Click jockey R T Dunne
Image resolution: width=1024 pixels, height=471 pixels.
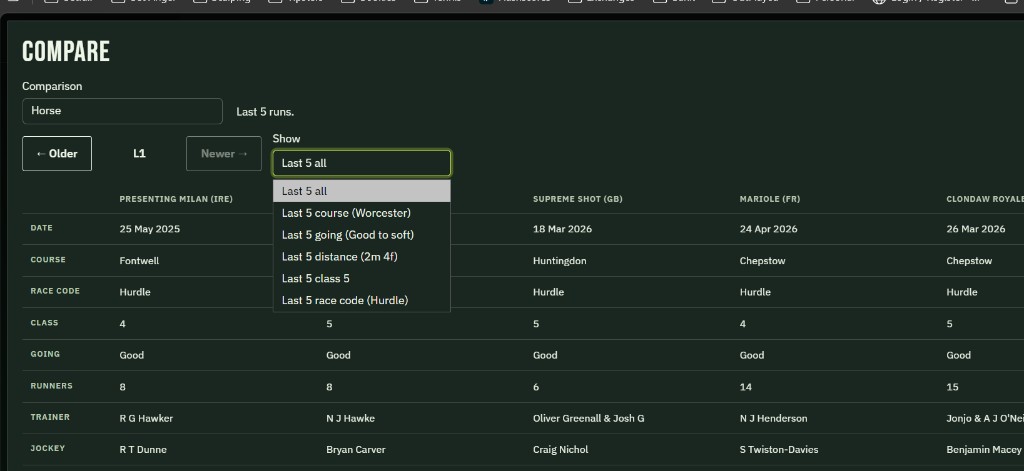click(x=143, y=449)
